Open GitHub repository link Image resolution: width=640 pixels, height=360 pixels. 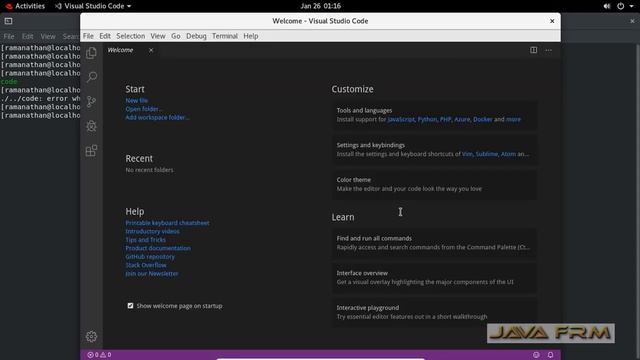[150, 257]
